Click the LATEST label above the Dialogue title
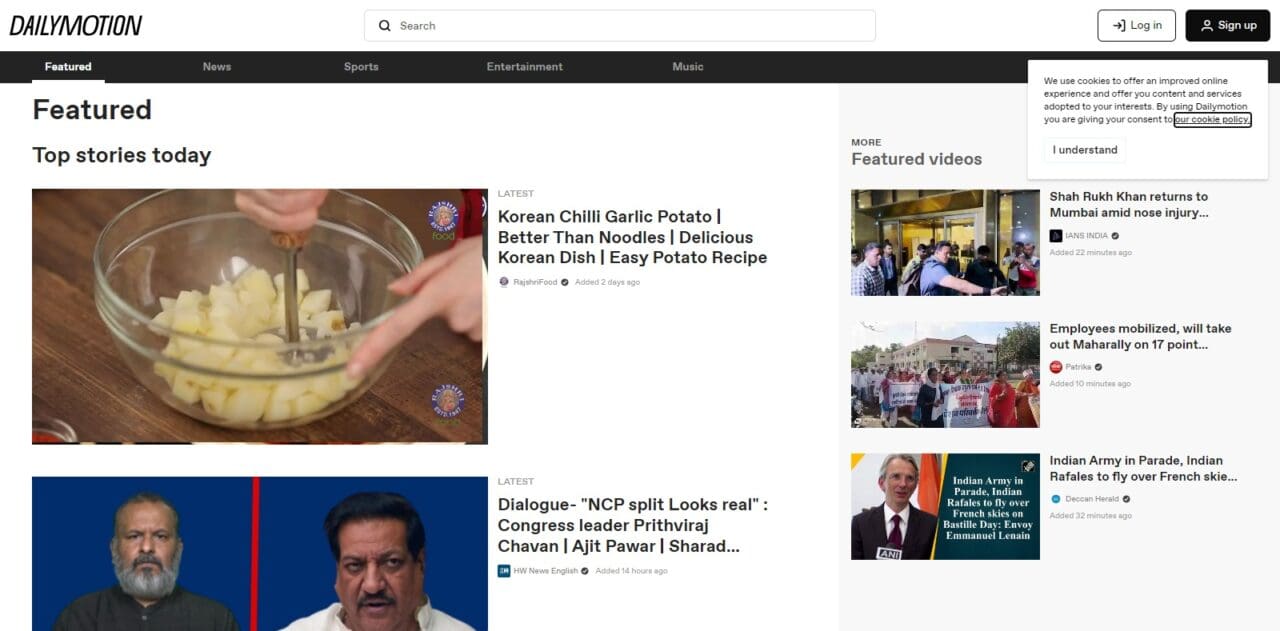Viewport: 1280px width, 631px height. pyautogui.click(x=516, y=482)
